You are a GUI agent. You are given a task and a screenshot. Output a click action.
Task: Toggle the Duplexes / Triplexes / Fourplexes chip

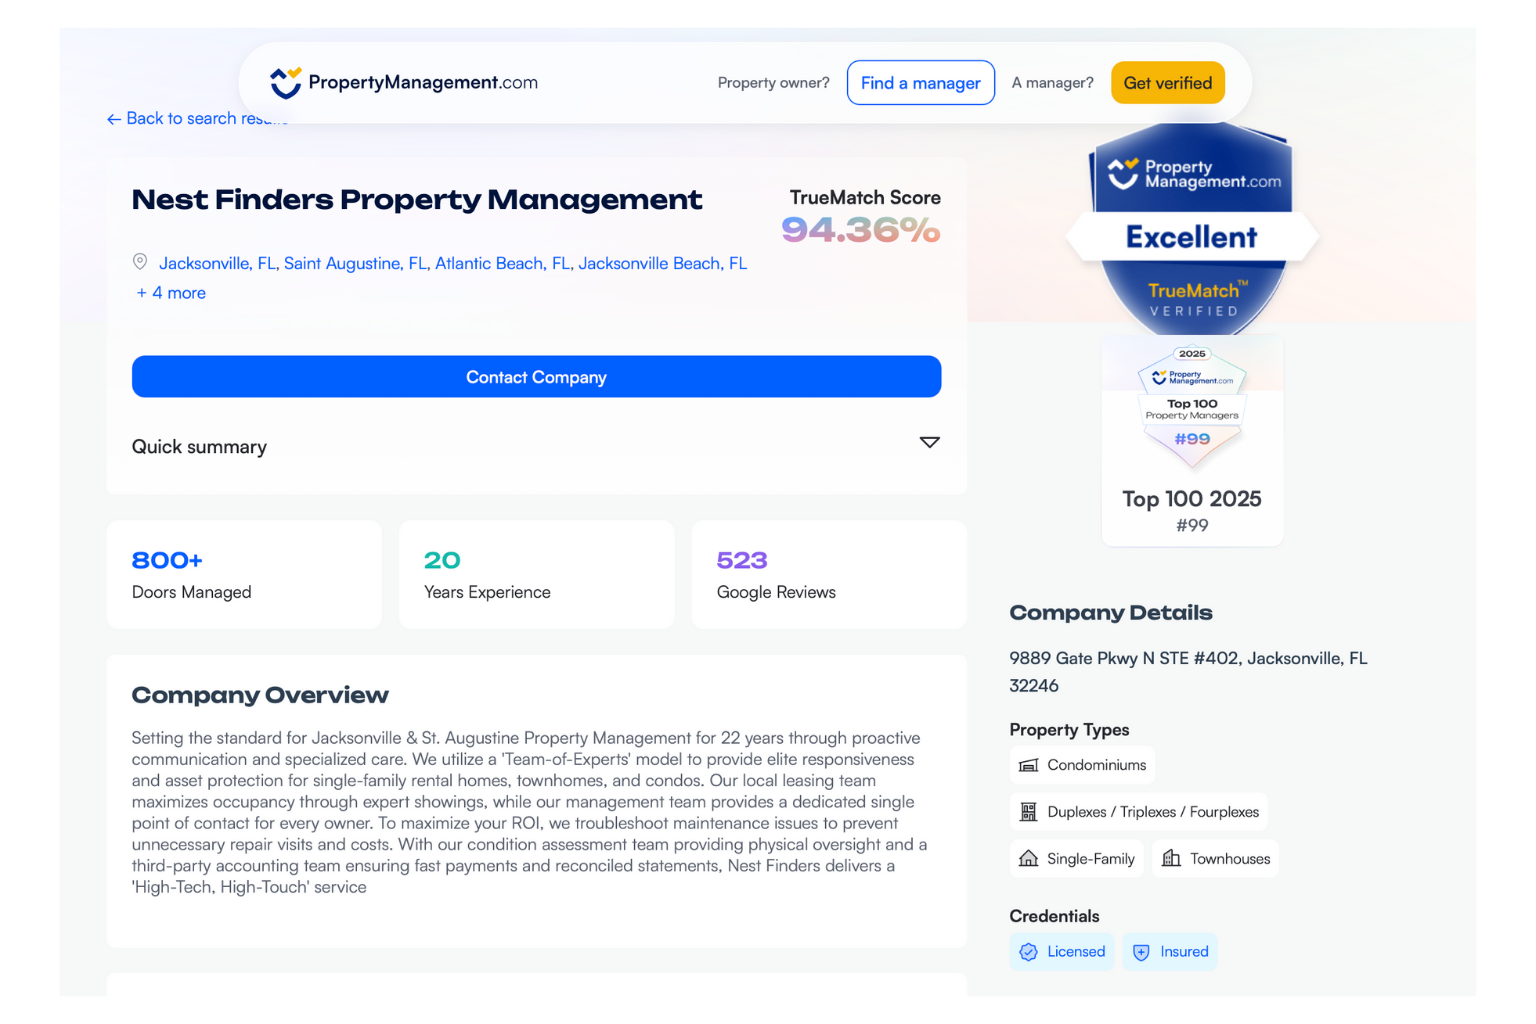point(1138,811)
